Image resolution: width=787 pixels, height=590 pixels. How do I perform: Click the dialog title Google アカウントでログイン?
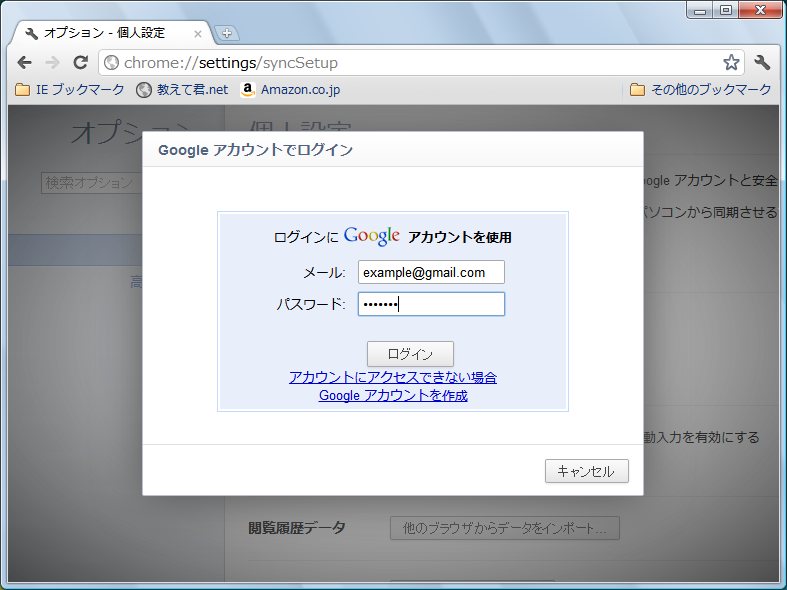[x=255, y=150]
